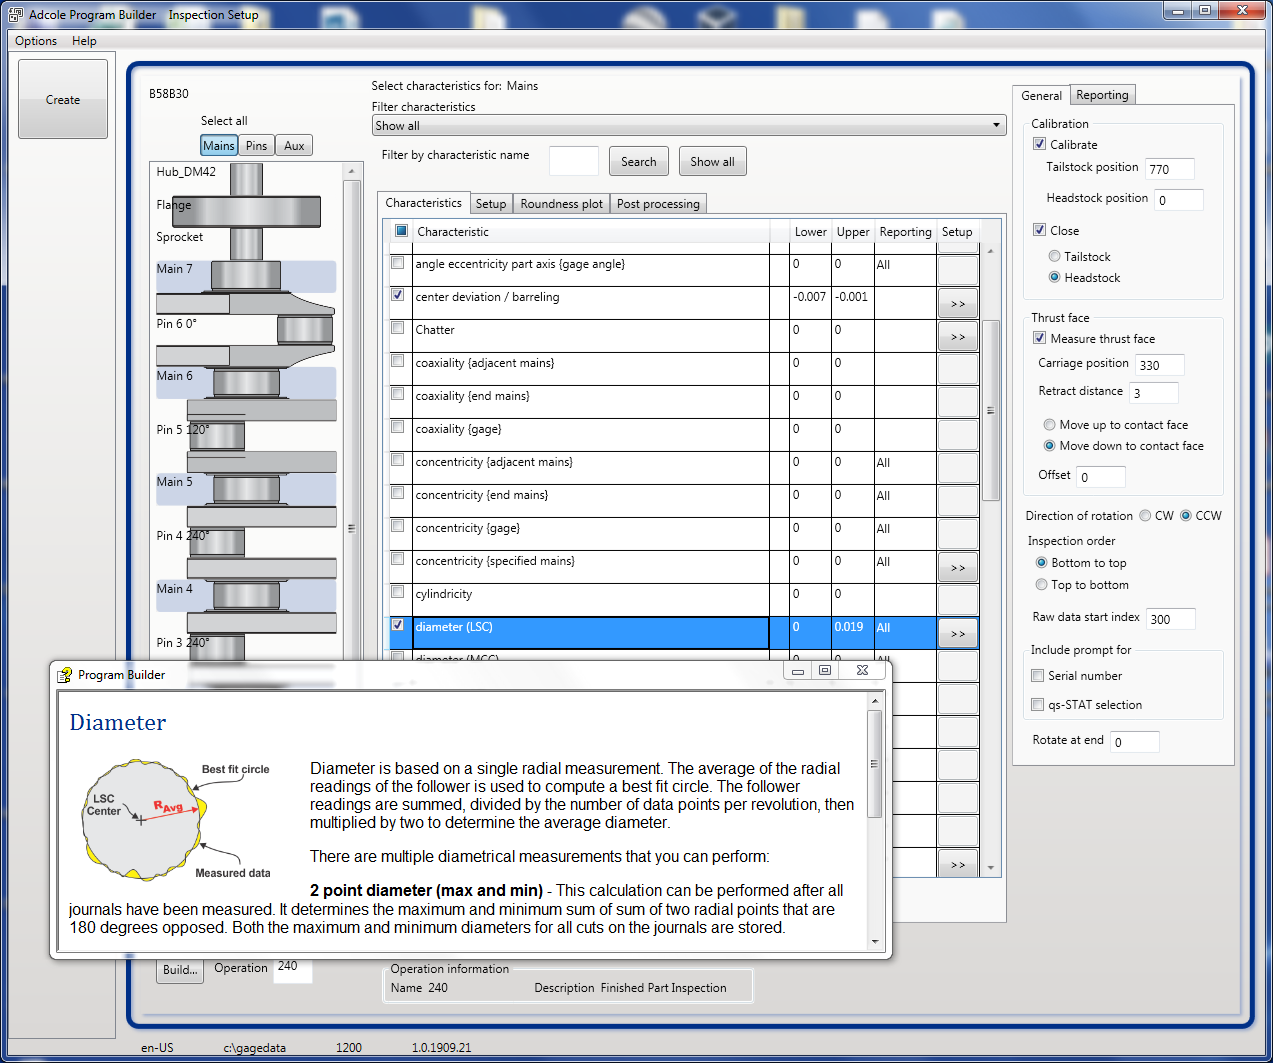1273x1063 pixels.
Task: Check the cylindricity characteristic checkbox
Action: coord(397,591)
